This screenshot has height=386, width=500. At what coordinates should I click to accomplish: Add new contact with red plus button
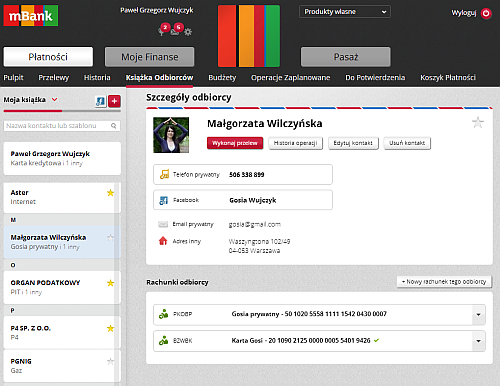pyautogui.click(x=114, y=101)
